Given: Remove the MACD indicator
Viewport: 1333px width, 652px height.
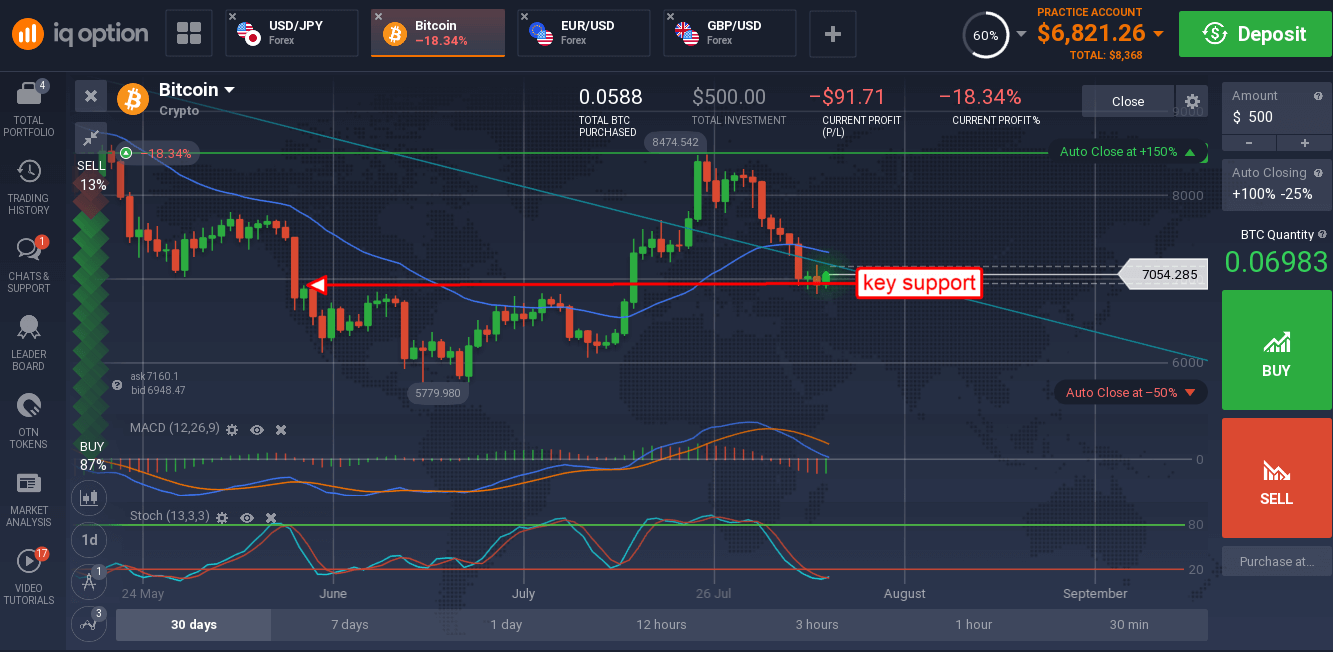Looking at the screenshot, I should [281, 429].
